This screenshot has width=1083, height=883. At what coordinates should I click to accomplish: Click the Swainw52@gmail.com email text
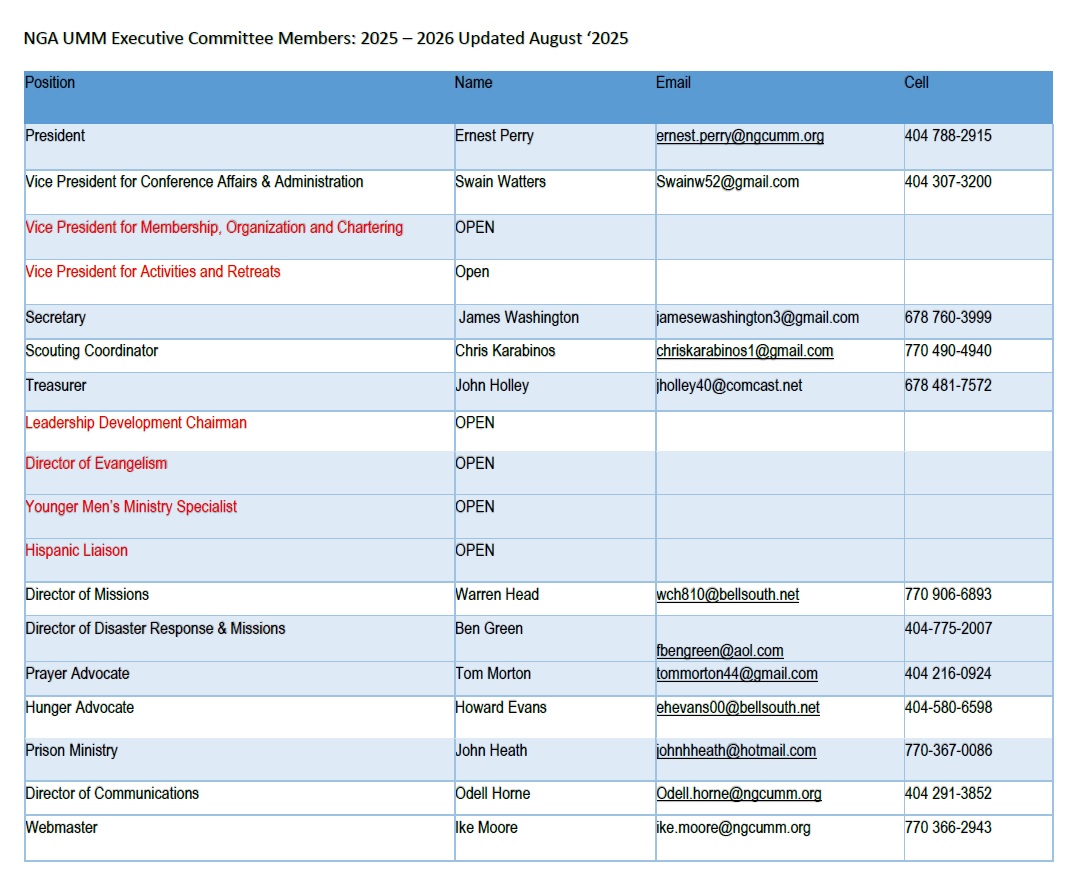[x=727, y=182]
